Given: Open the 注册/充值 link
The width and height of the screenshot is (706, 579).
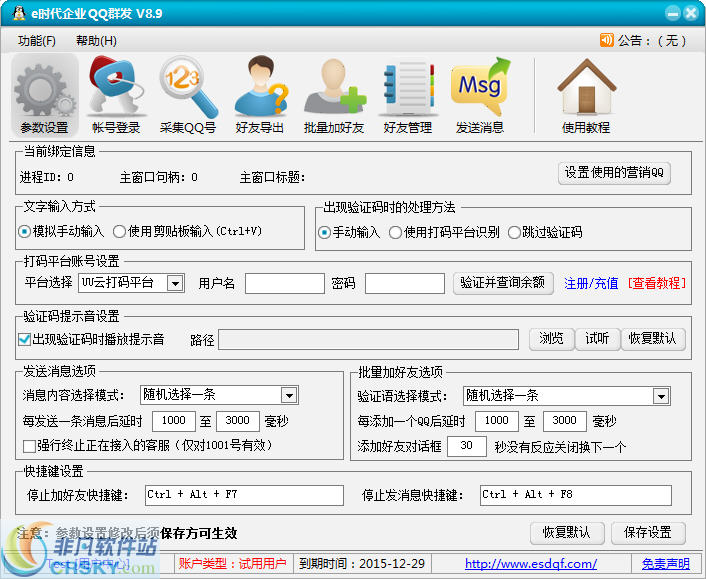Looking at the screenshot, I should click(x=591, y=283).
